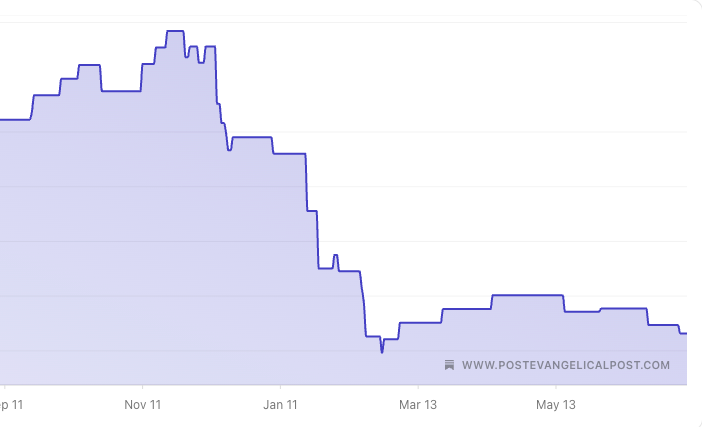This screenshot has height=427, width=702.
Task: Click the tick mark above May 13
Action: [556, 387]
